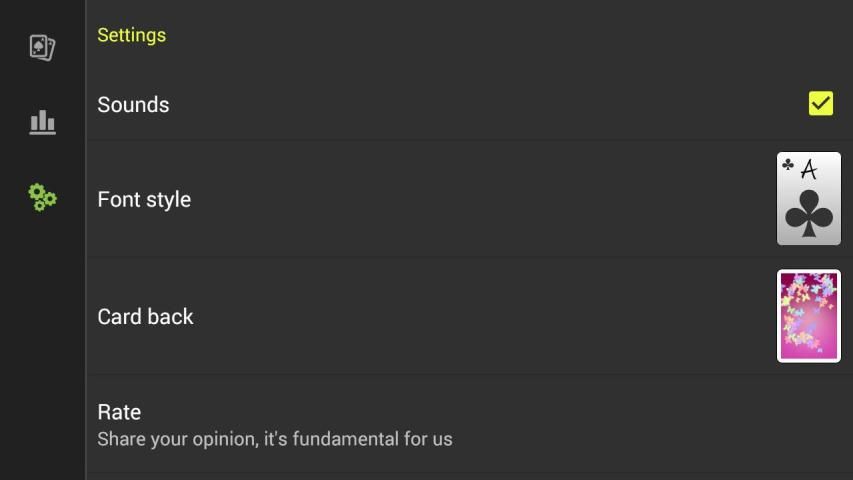This screenshot has height=480, width=853.
Task: Click the letter A on font preview card
Action: pos(810,168)
